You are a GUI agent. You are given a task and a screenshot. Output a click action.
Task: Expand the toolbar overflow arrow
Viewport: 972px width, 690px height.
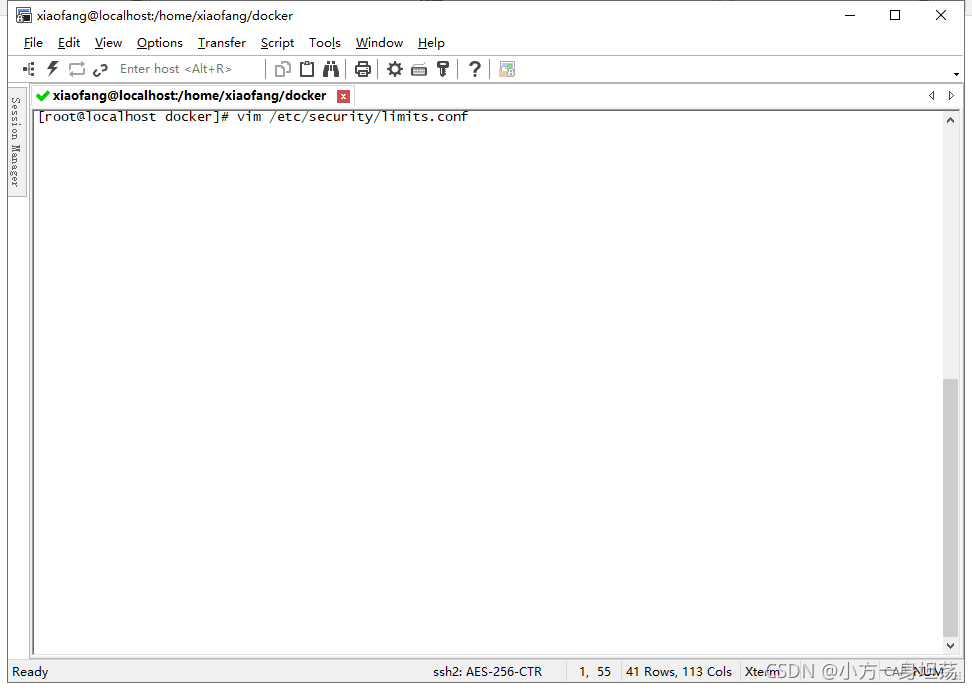(957, 74)
